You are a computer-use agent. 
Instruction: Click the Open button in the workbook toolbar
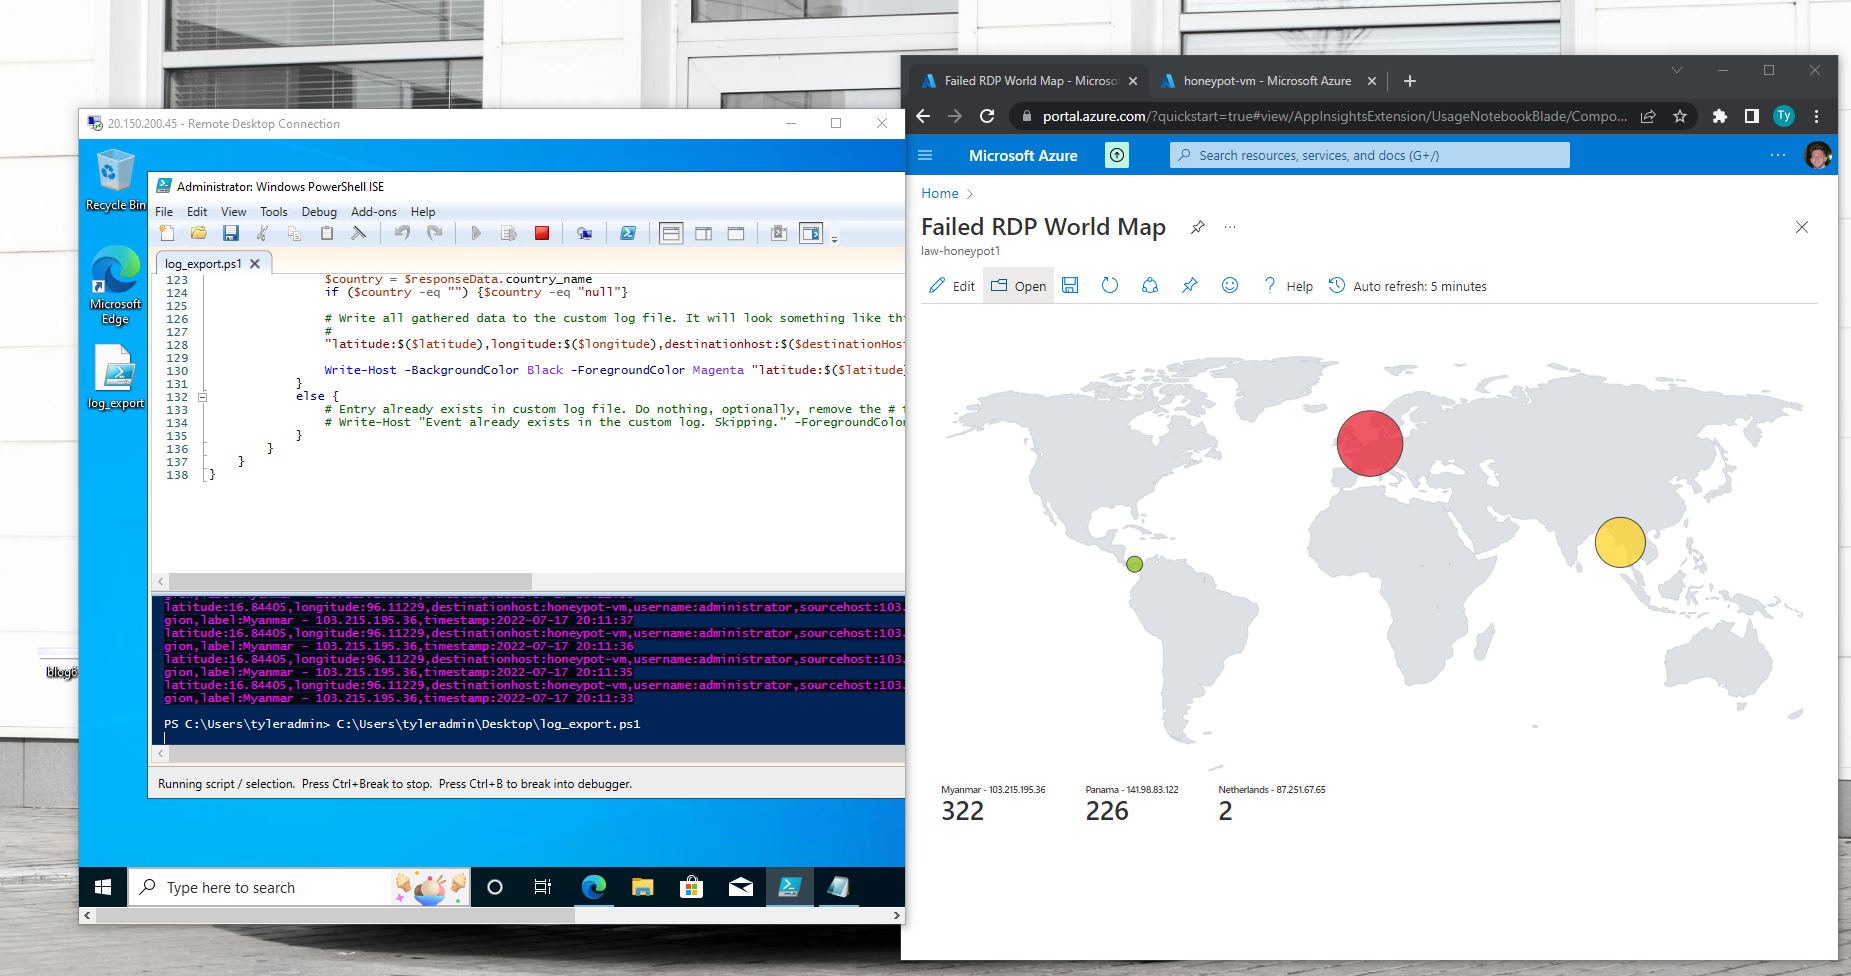(x=1018, y=286)
